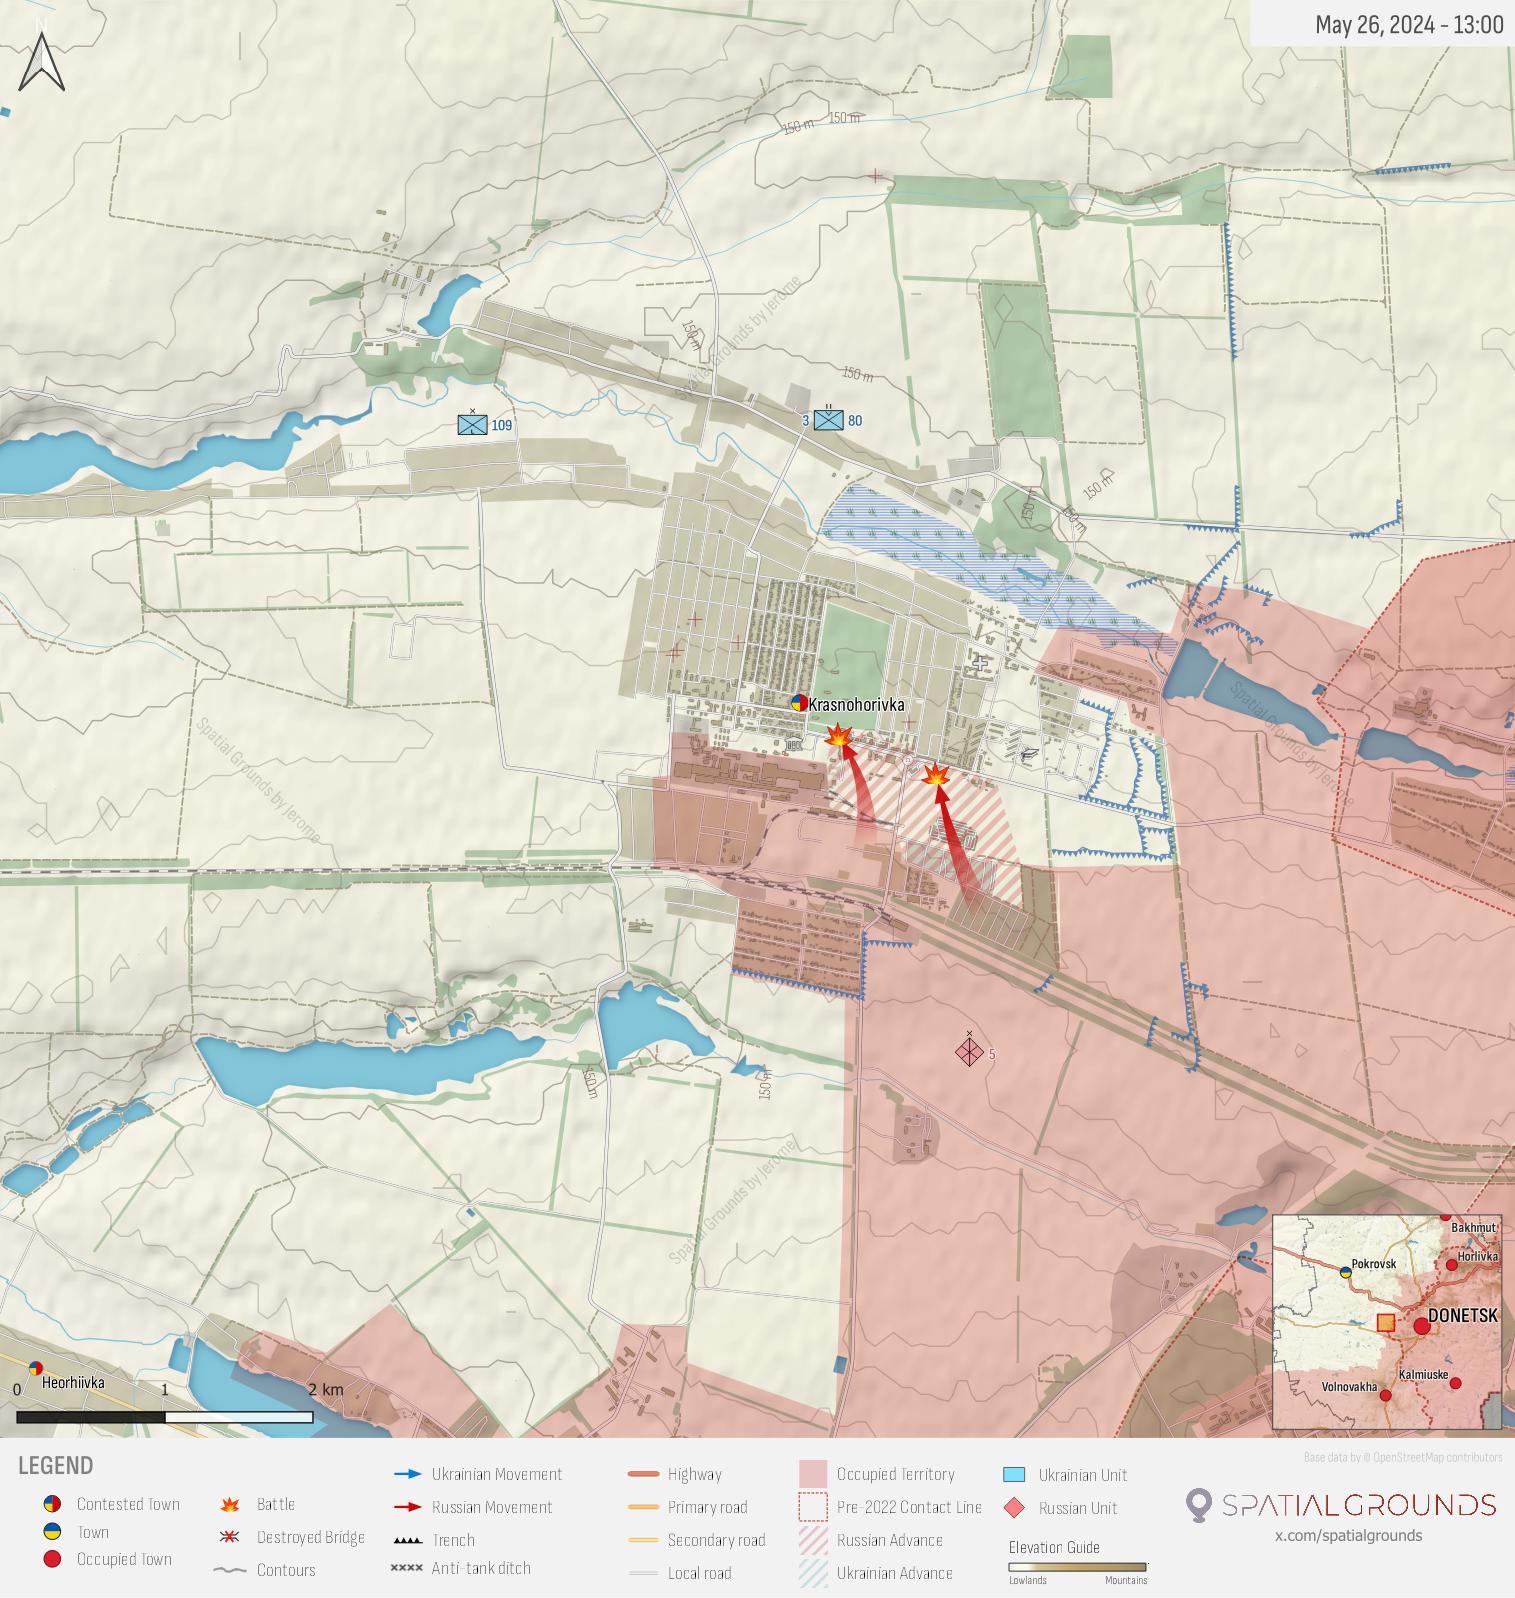
Task: Click the Contested Town icon in the legend
Action: coord(52,1504)
